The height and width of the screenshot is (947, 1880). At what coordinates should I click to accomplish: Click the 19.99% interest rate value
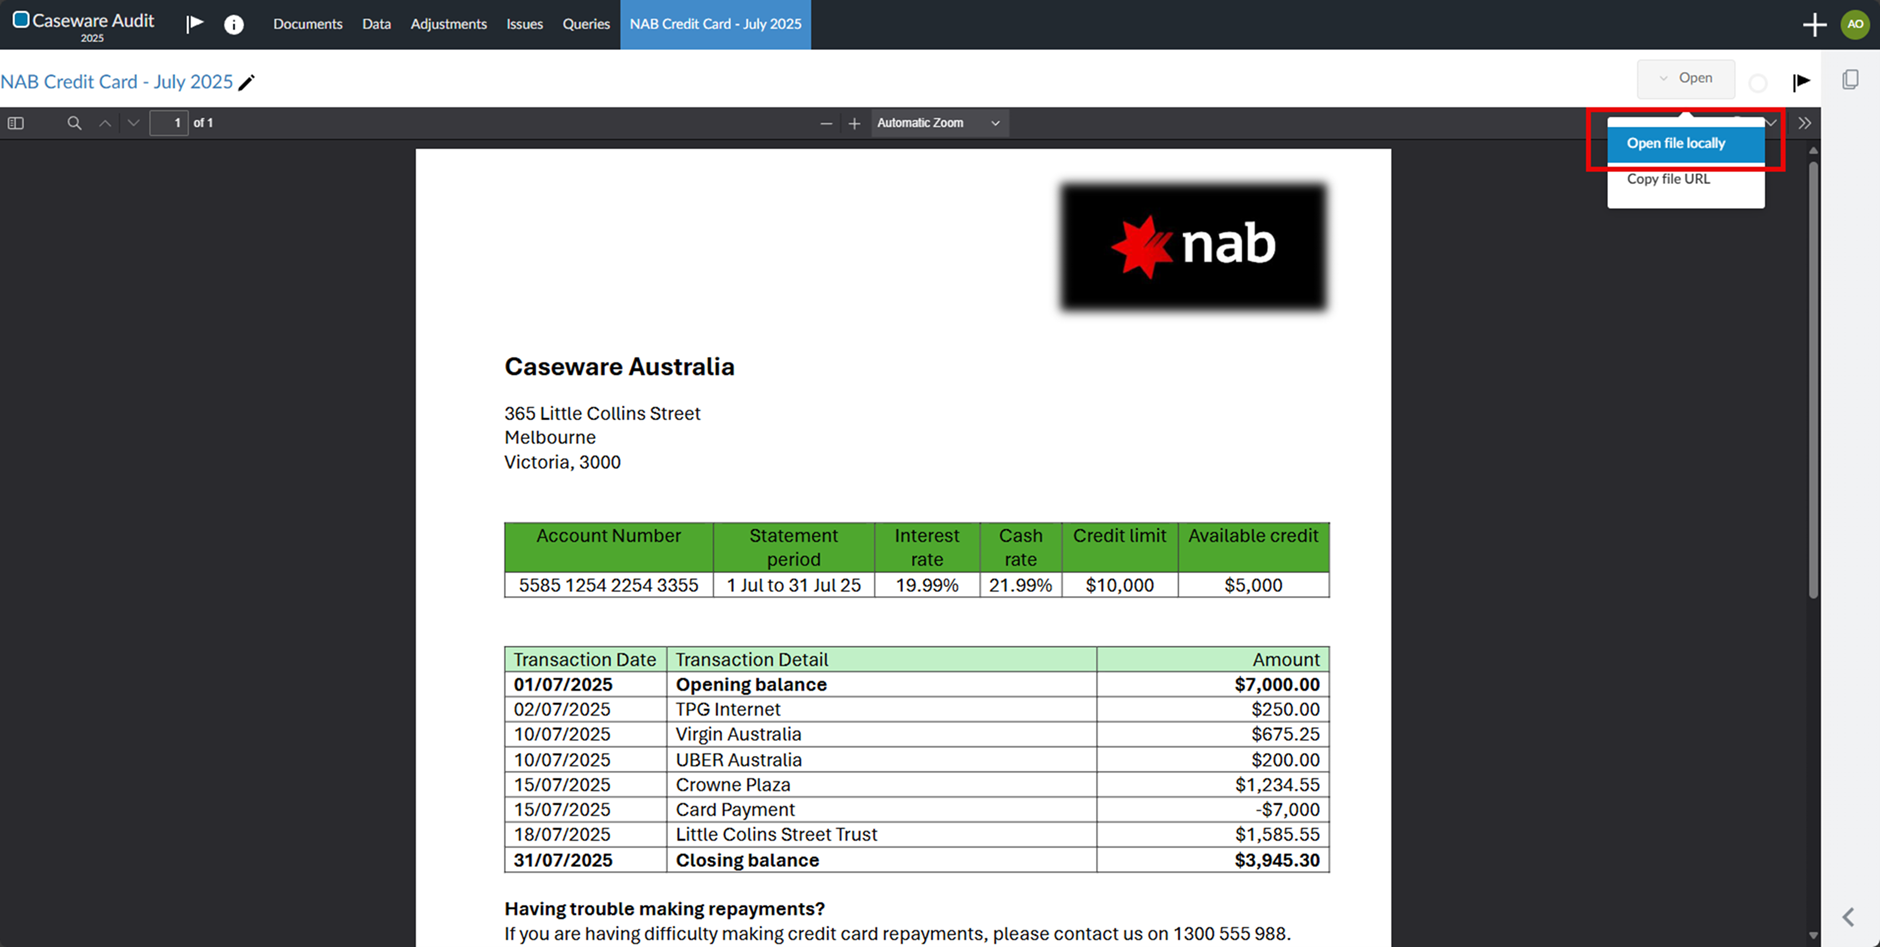(x=927, y=585)
